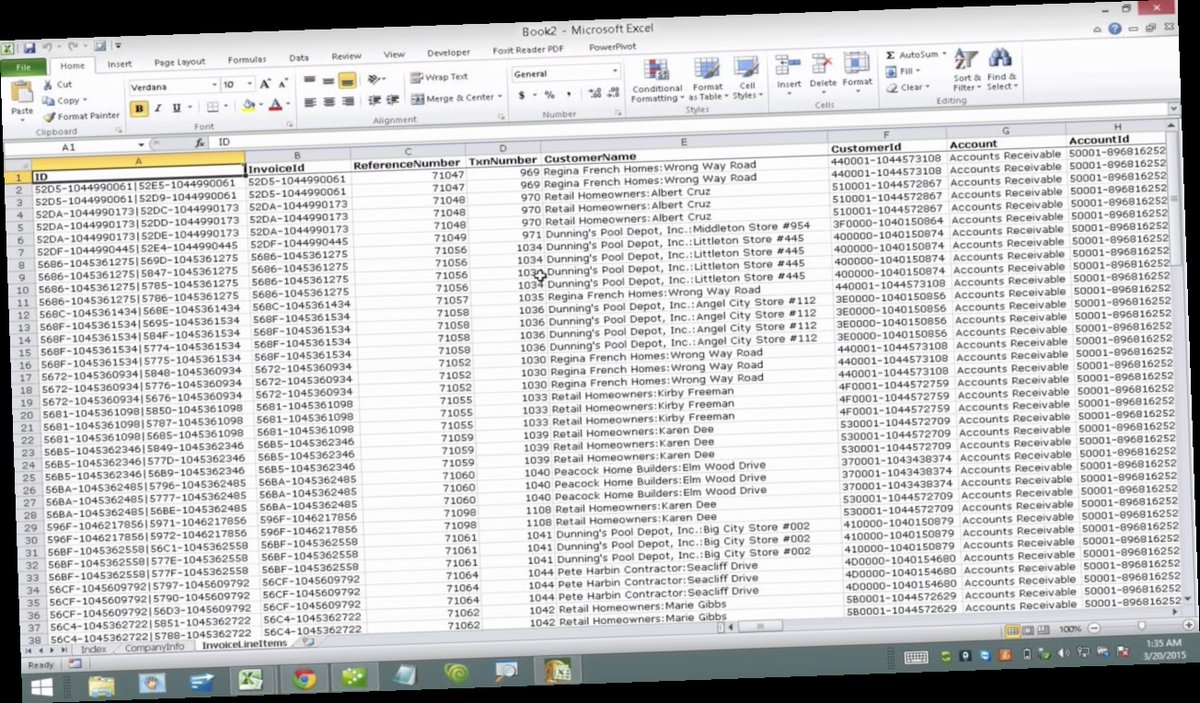Click the Clear button in Editing
1200x703 pixels.
tap(907, 87)
